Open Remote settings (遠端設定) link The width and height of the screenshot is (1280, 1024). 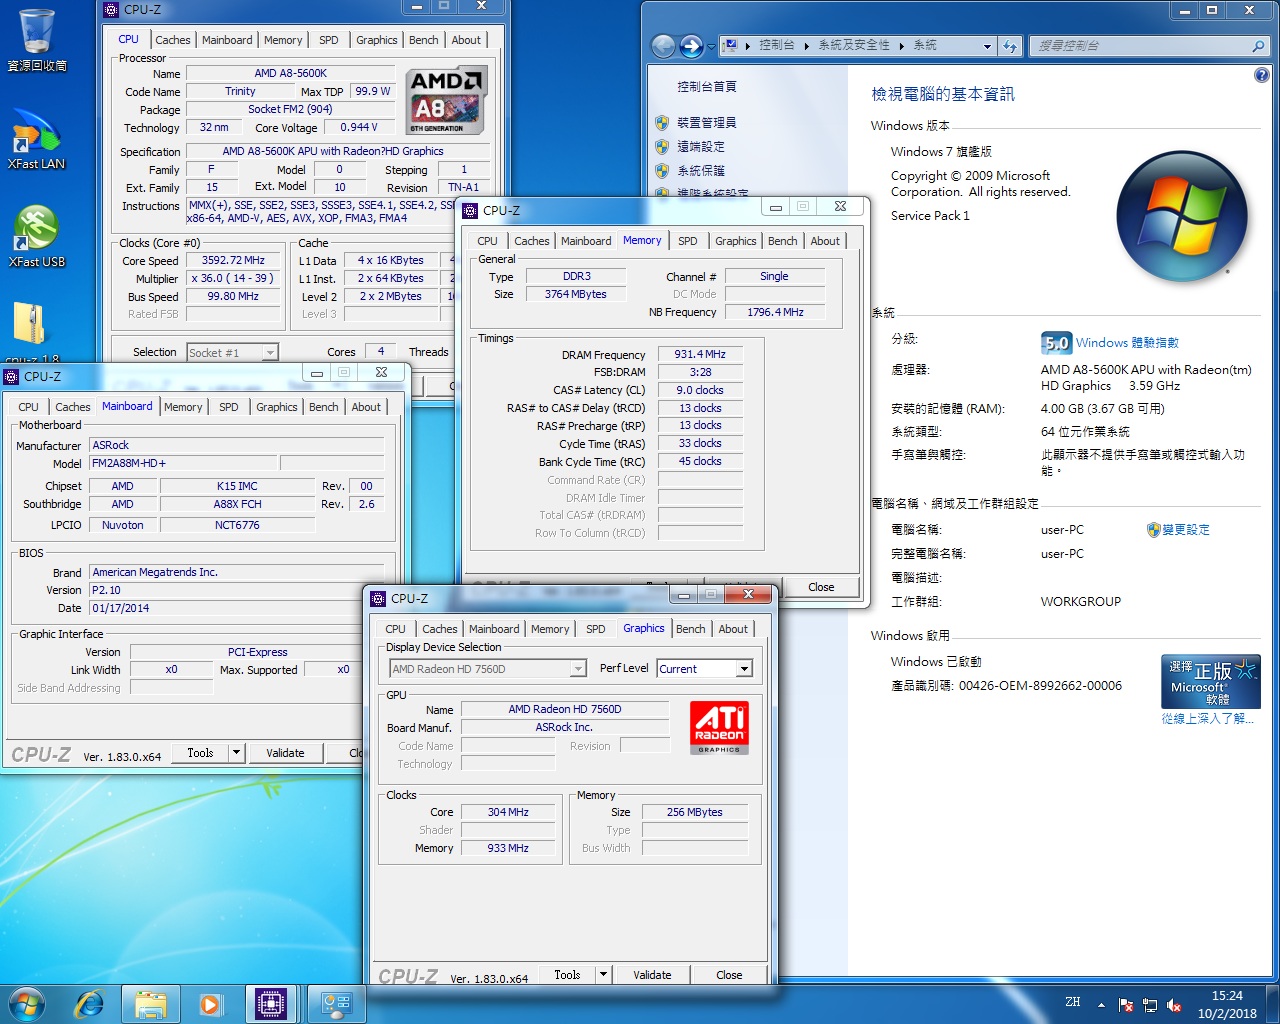pos(701,146)
